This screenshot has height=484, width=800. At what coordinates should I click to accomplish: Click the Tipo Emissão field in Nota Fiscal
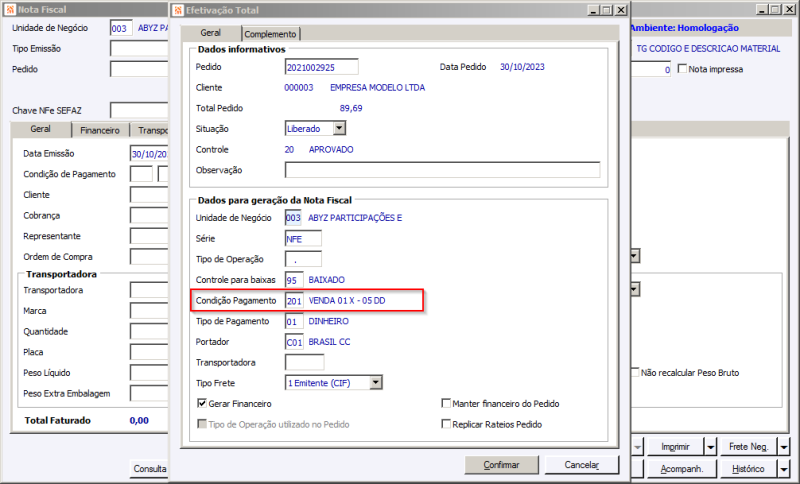click(139, 48)
